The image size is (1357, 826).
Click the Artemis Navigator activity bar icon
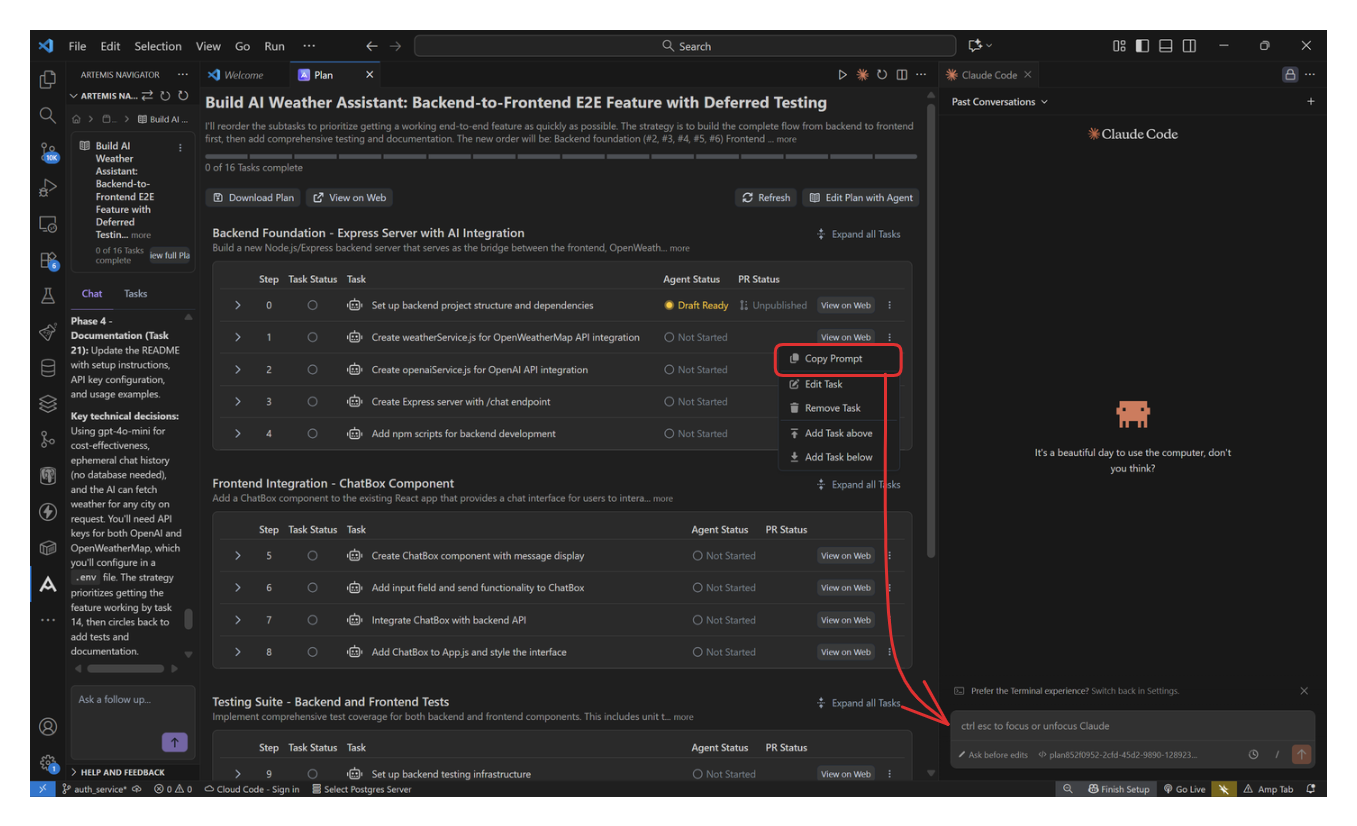(x=46, y=584)
